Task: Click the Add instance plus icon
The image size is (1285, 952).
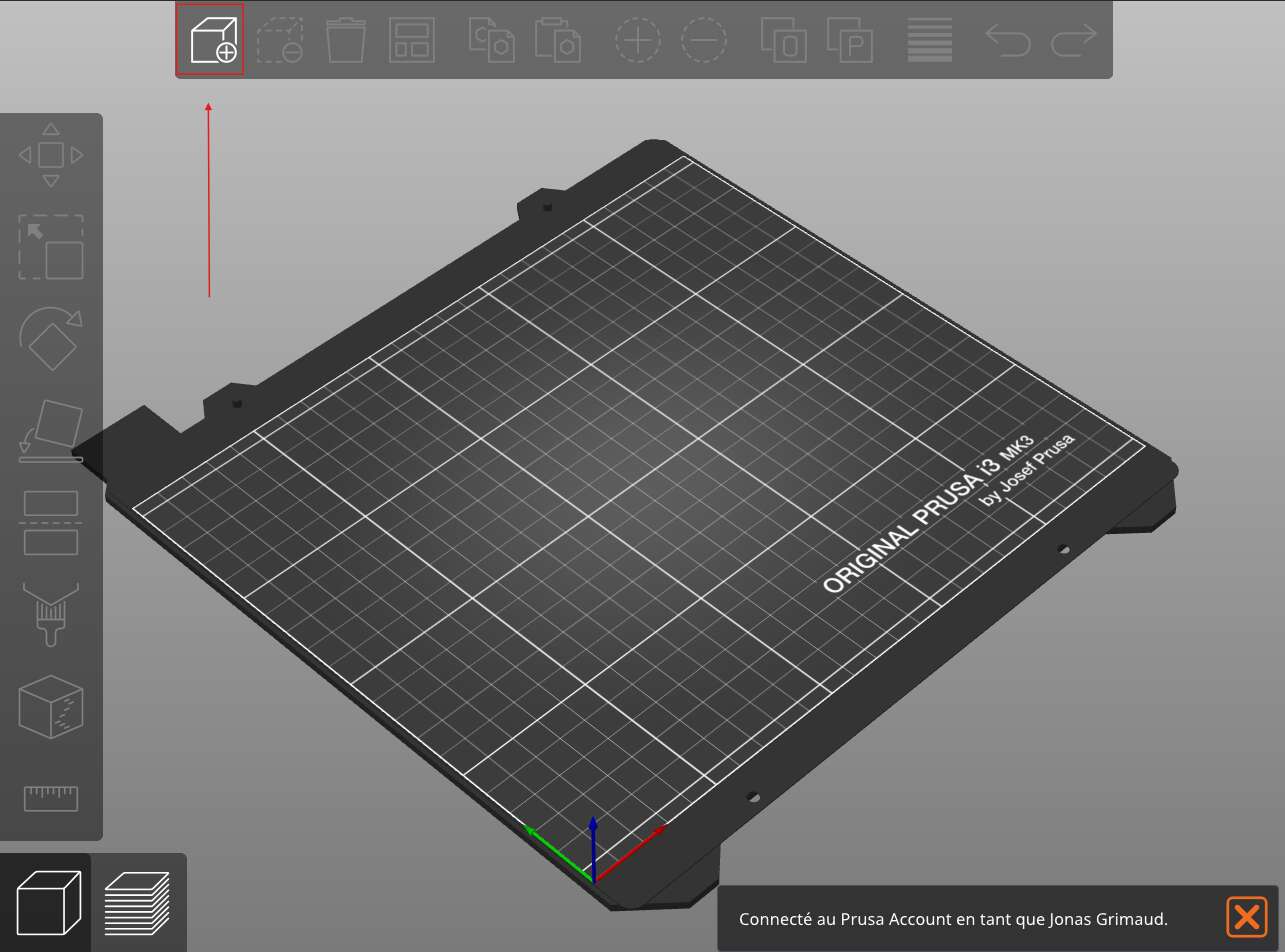Action: (638, 41)
